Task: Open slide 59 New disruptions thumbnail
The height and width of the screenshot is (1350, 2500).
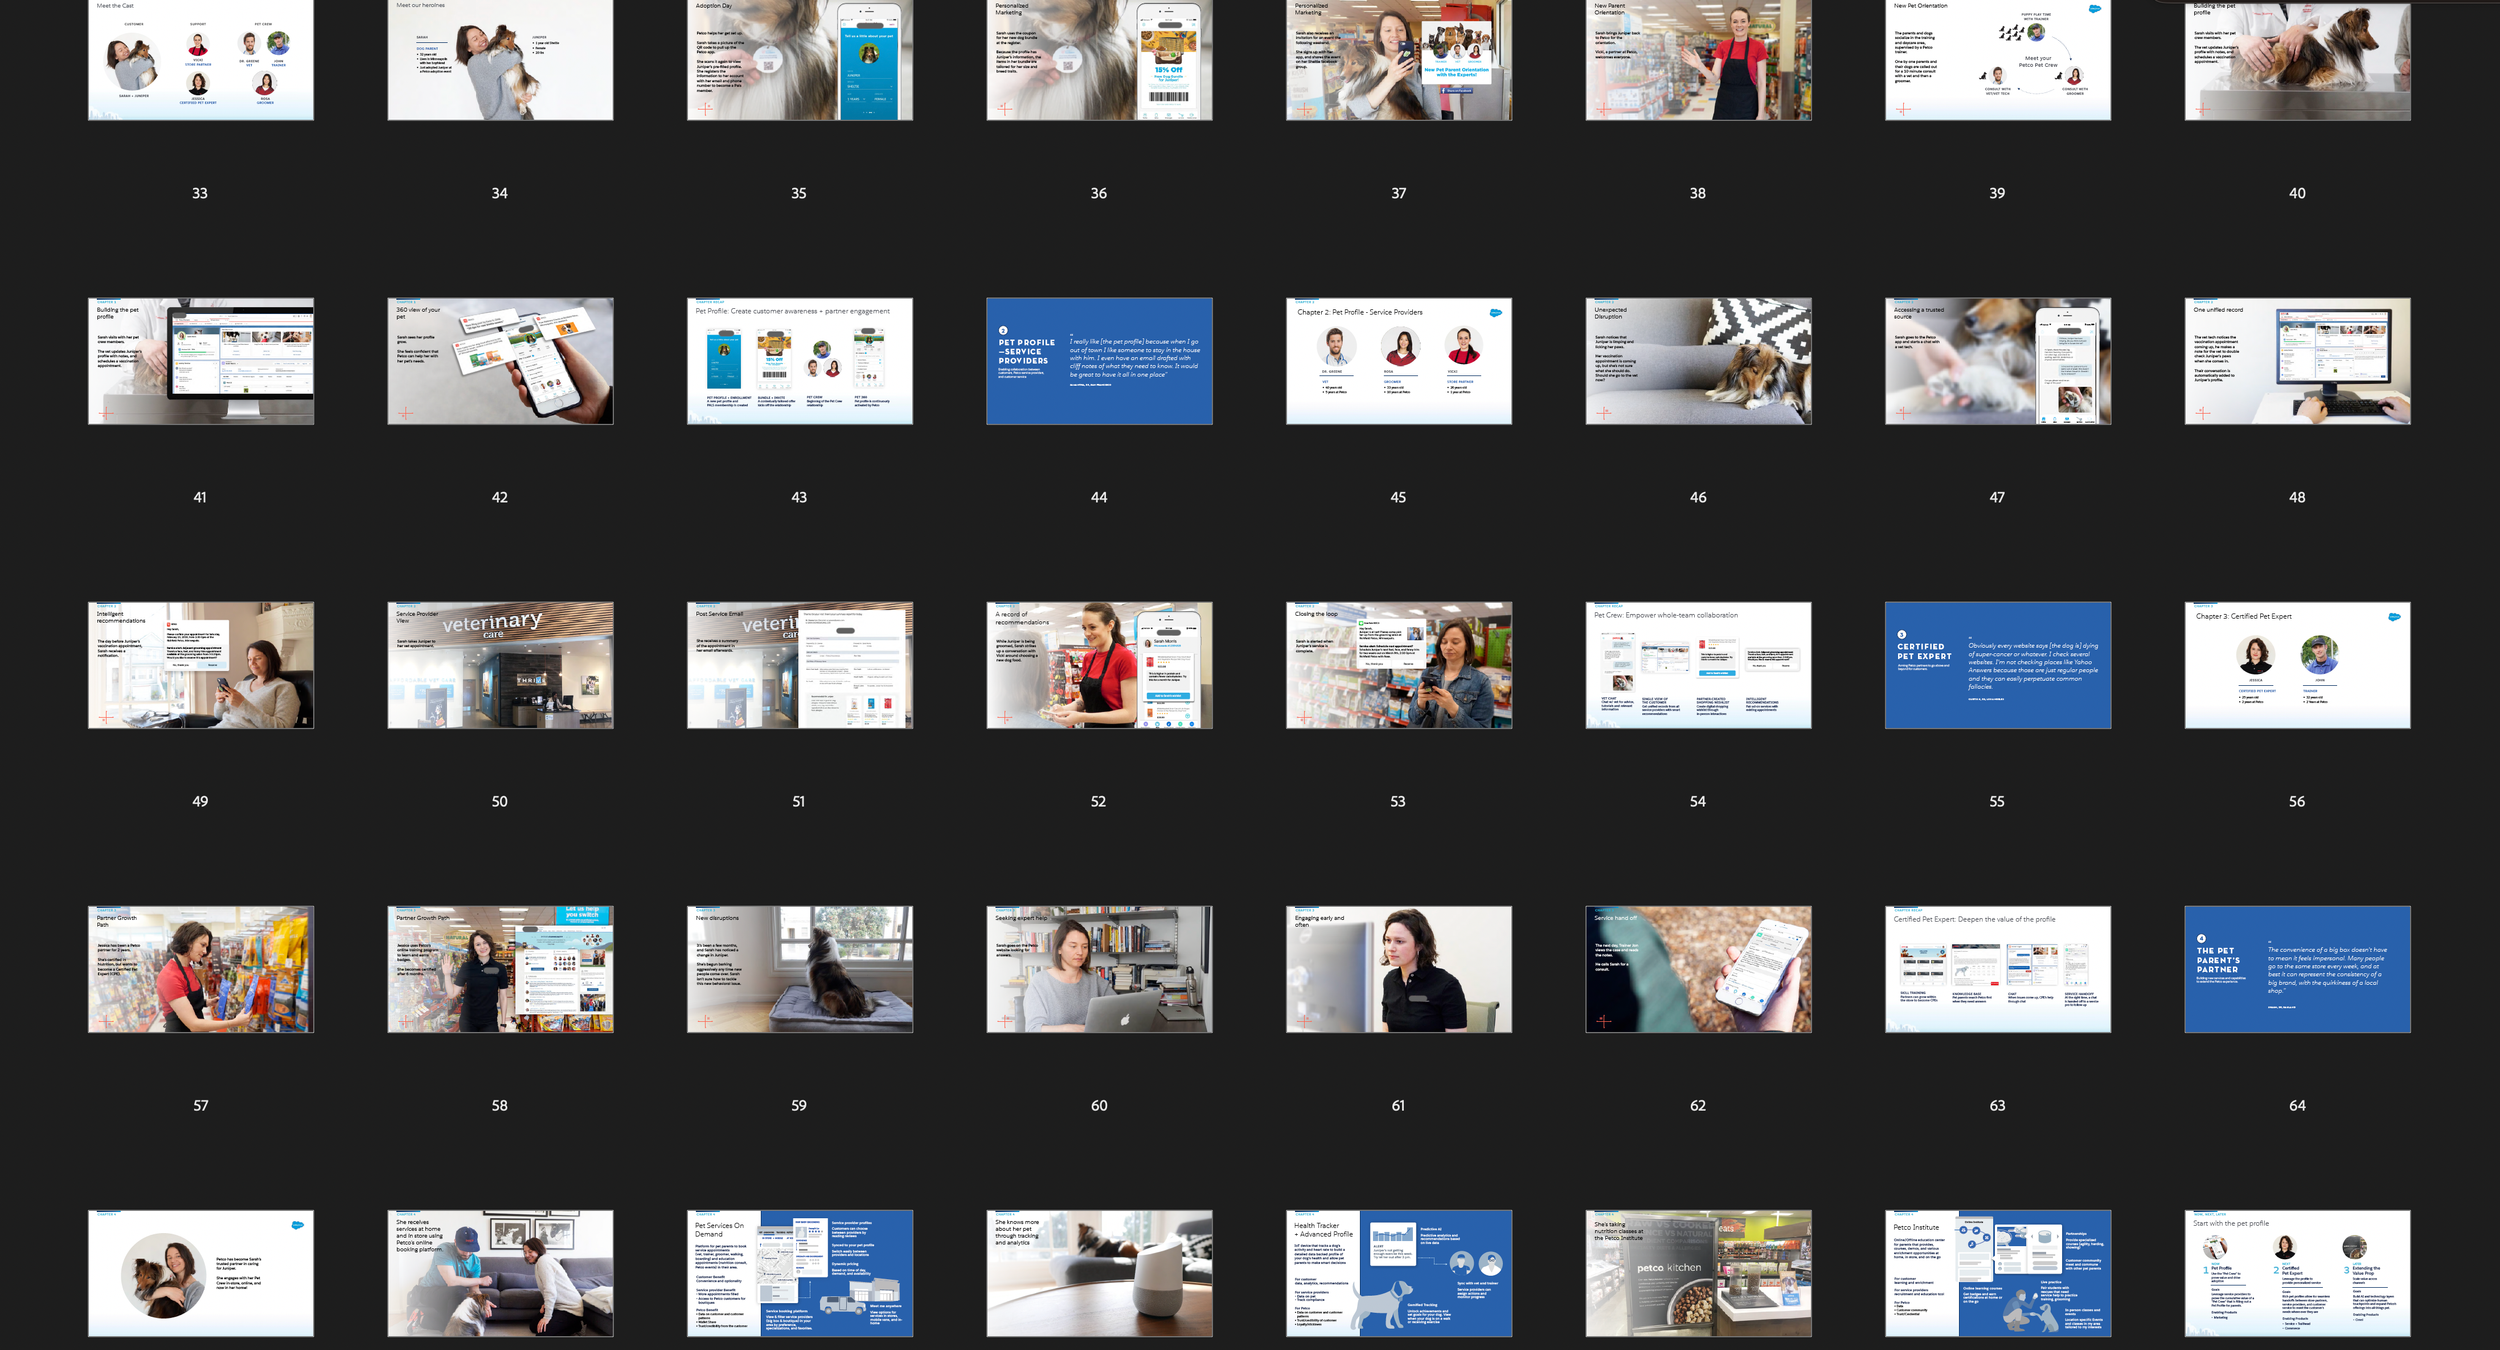Action: pyautogui.click(x=799, y=969)
